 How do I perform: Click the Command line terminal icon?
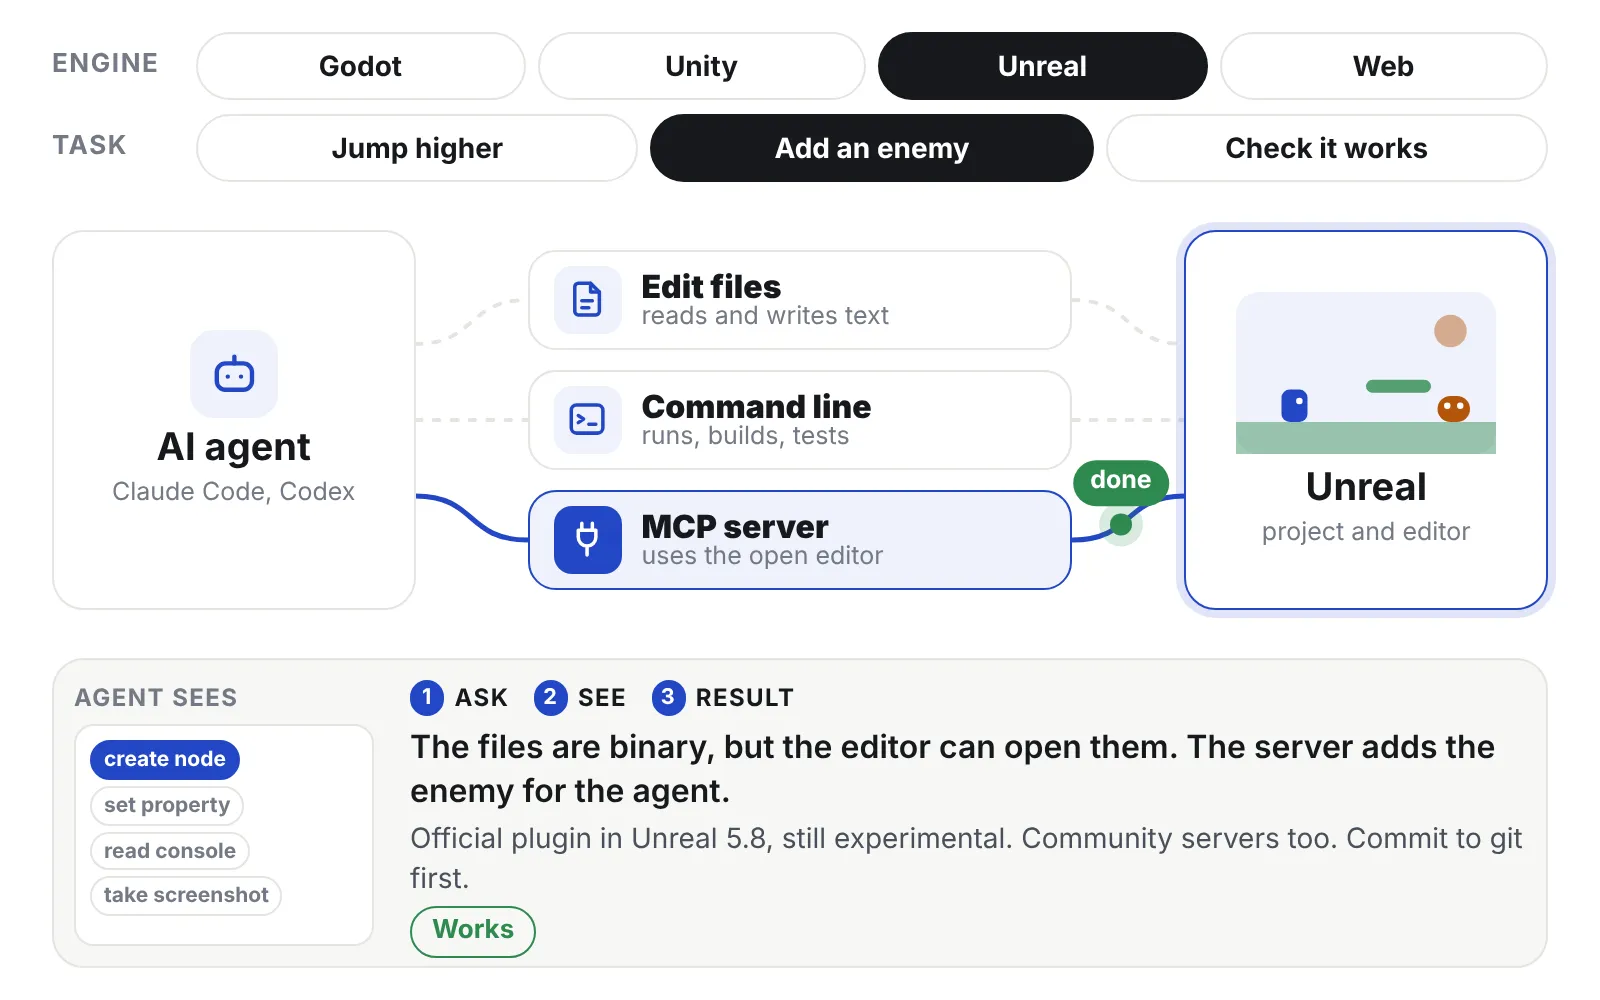click(x=588, y=420)
